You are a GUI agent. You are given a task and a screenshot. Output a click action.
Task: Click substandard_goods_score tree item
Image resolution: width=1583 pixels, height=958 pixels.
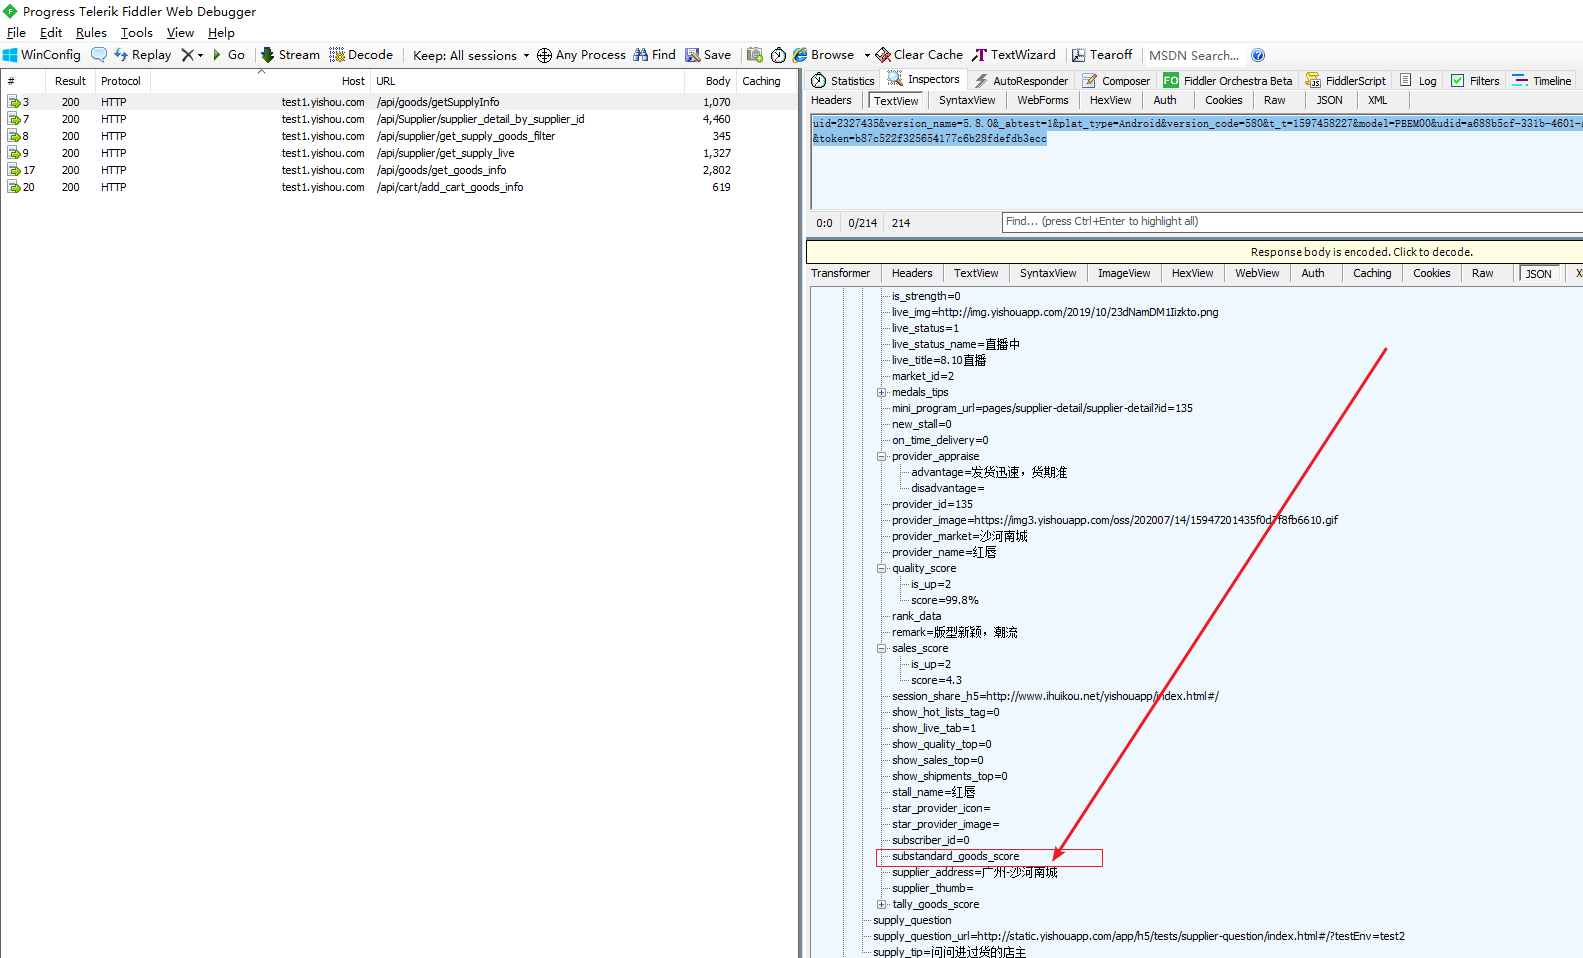point(956,856)
